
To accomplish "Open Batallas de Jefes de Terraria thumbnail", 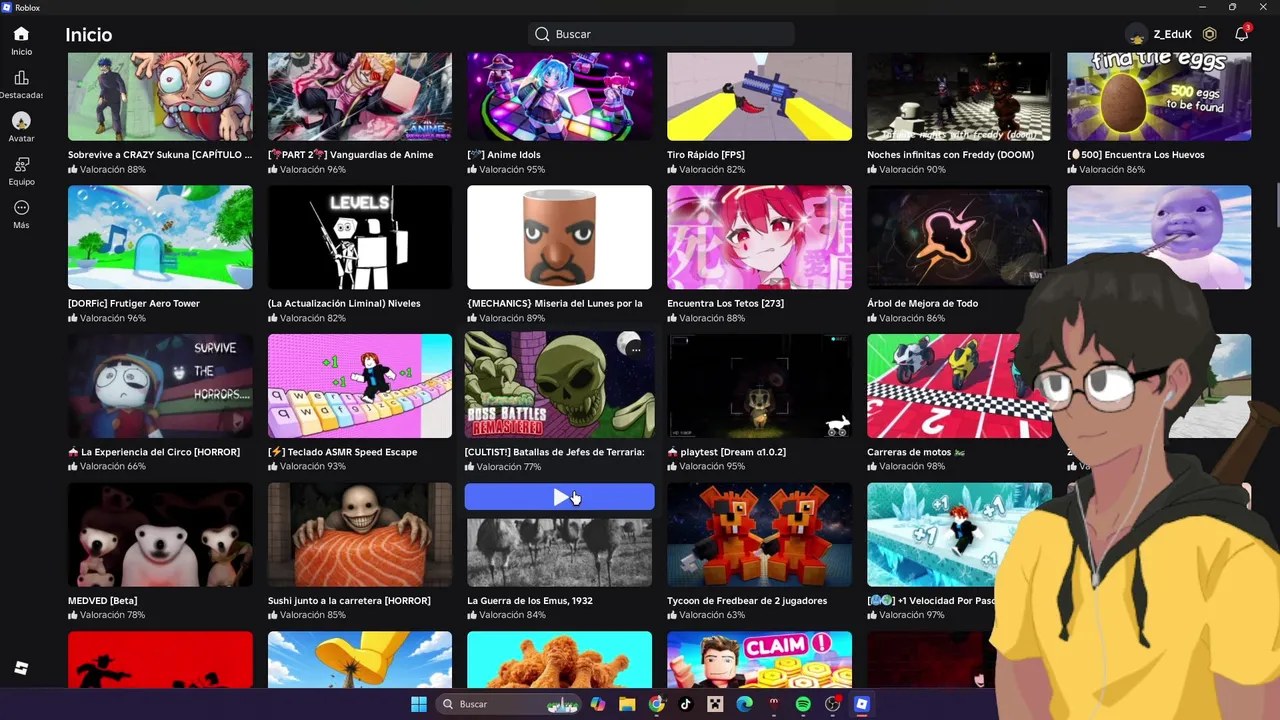I will tap(560, 385).
